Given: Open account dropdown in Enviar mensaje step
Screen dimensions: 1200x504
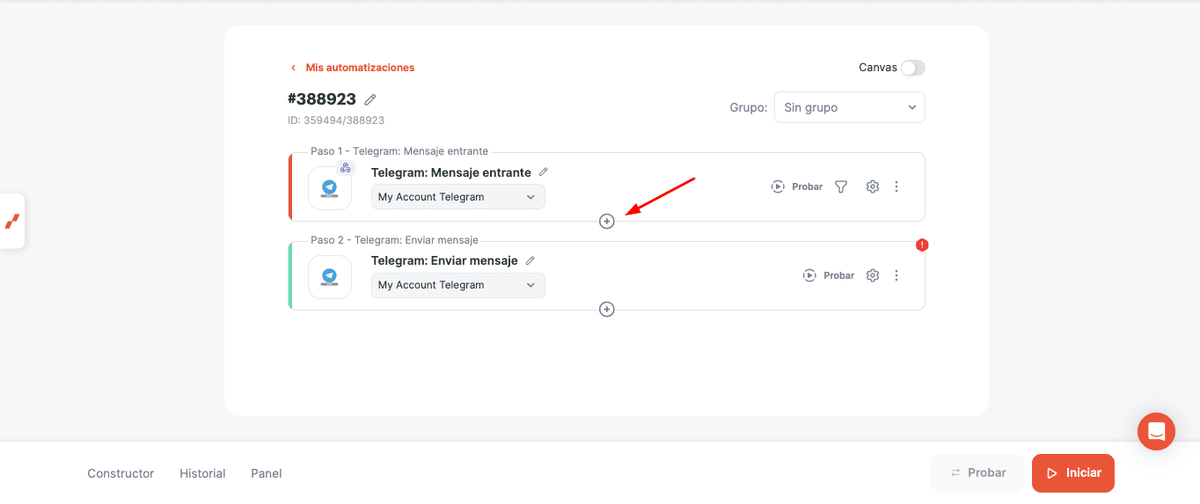Looking at the screenshot, I should pos(458,285).
